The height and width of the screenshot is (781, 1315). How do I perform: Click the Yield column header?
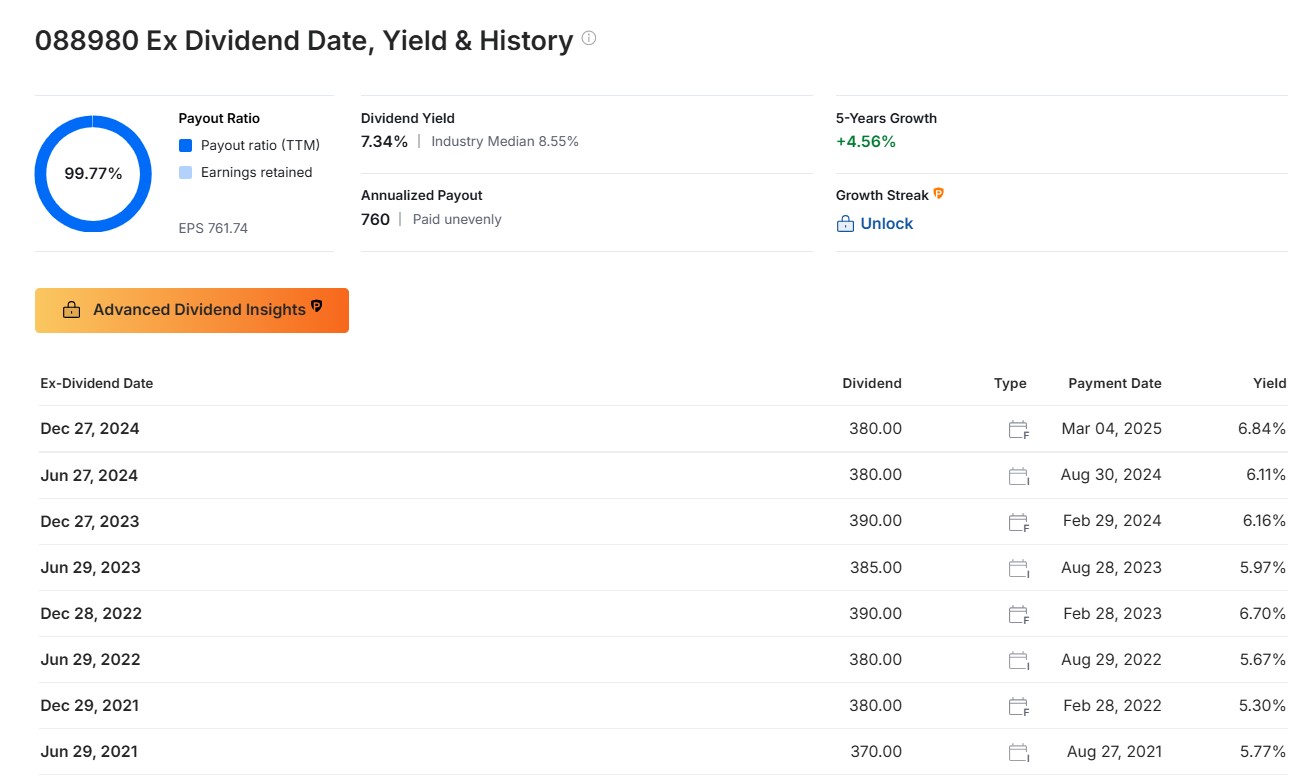1269,383
